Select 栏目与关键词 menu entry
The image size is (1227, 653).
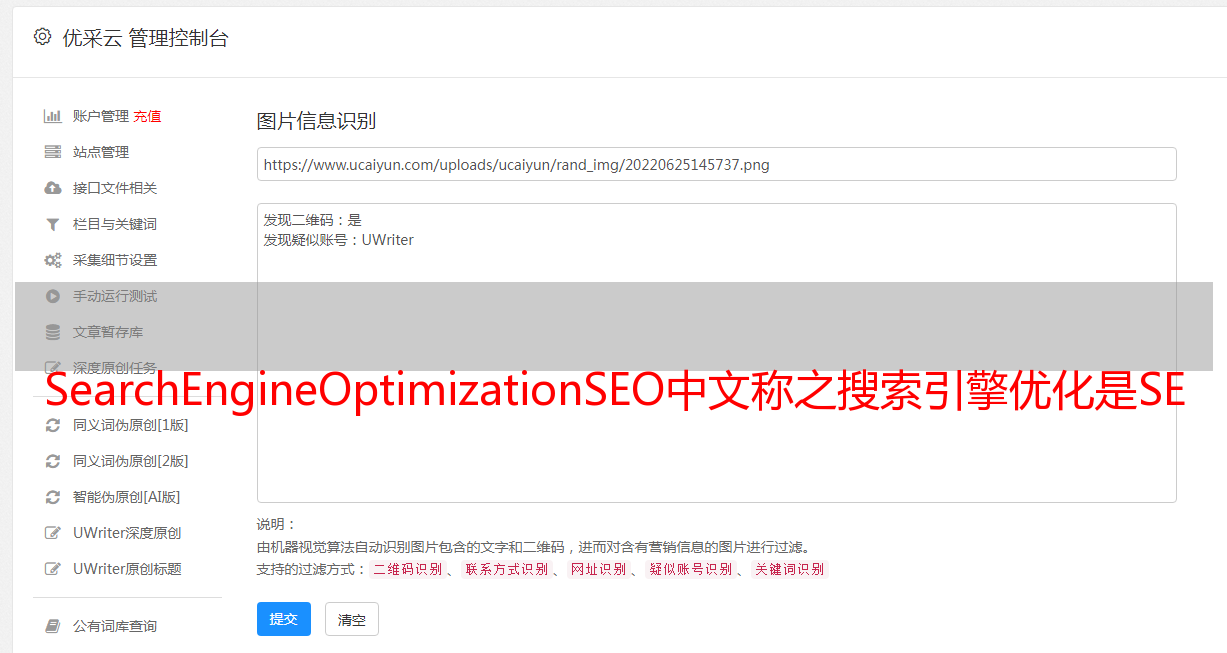point(115,224)
